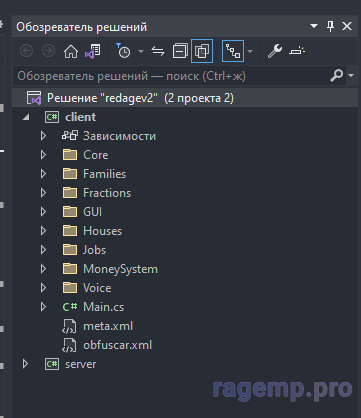
Task: Collapse the client project node
Action: point(26,117)
